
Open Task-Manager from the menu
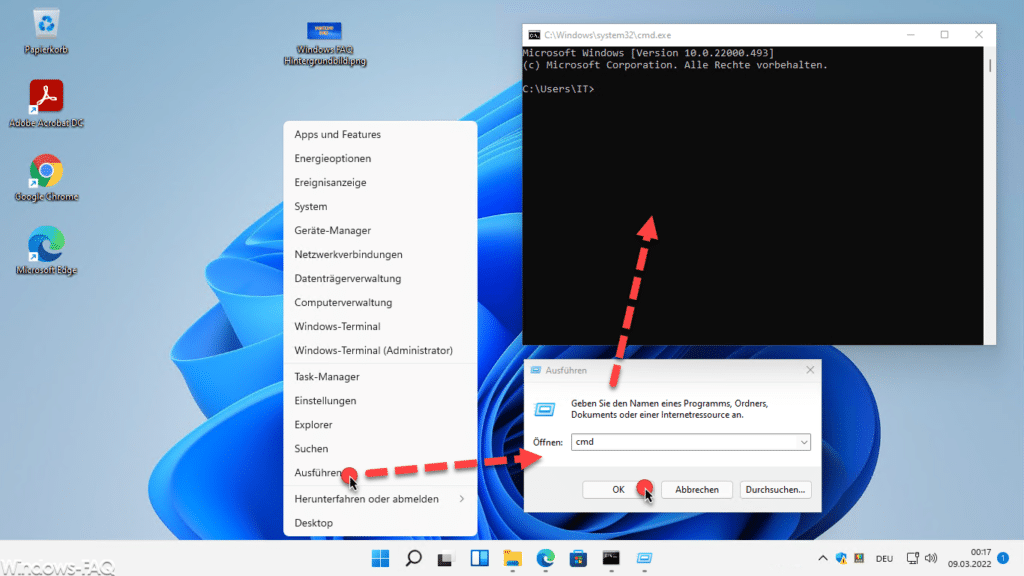click(x=380, y=377)
